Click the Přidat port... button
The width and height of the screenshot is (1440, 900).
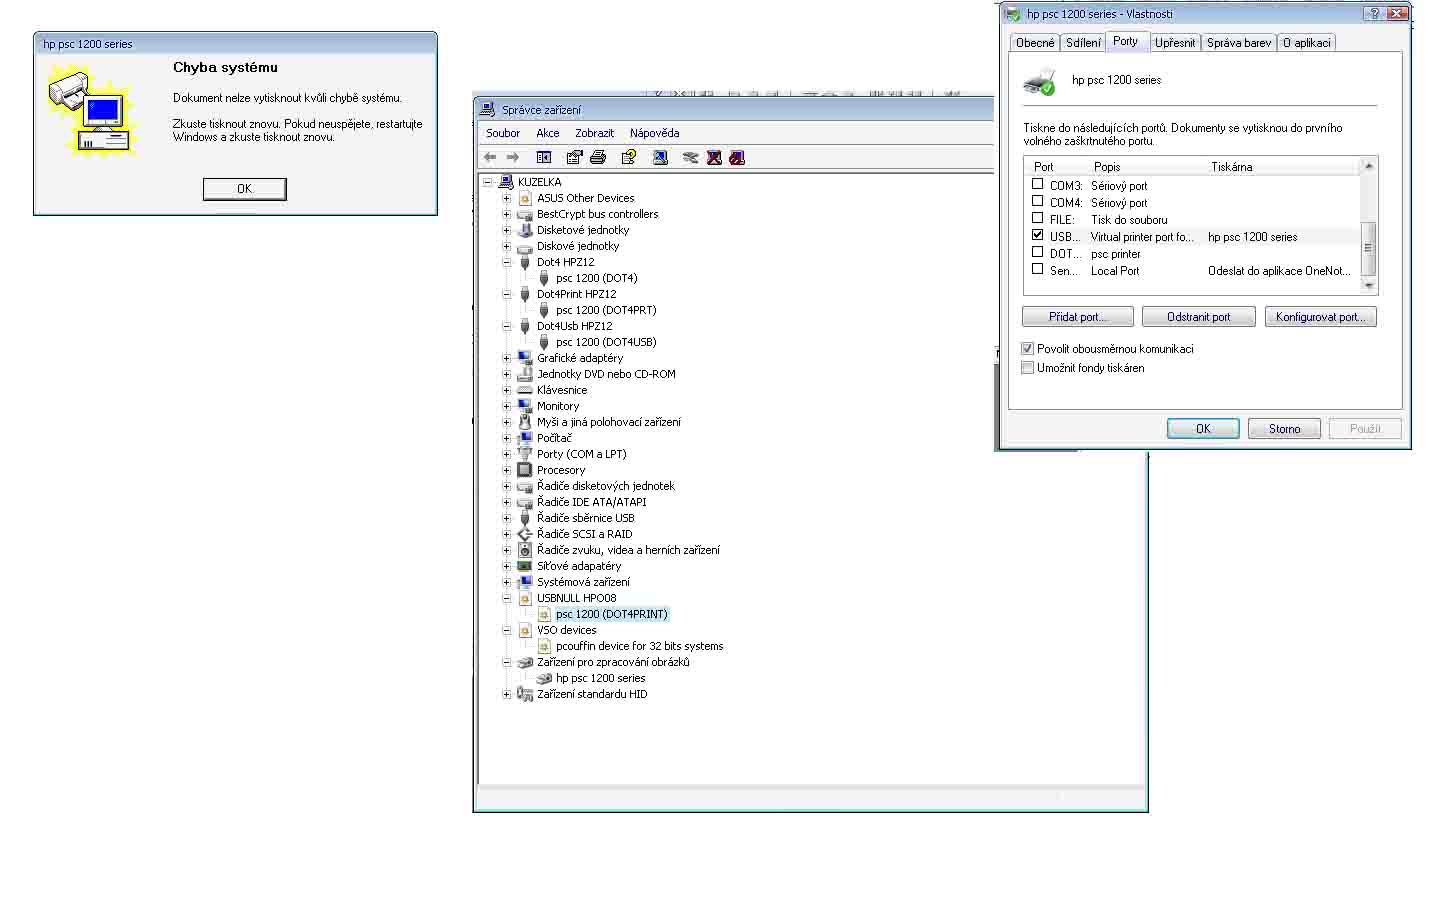(x=1078, y=317)
